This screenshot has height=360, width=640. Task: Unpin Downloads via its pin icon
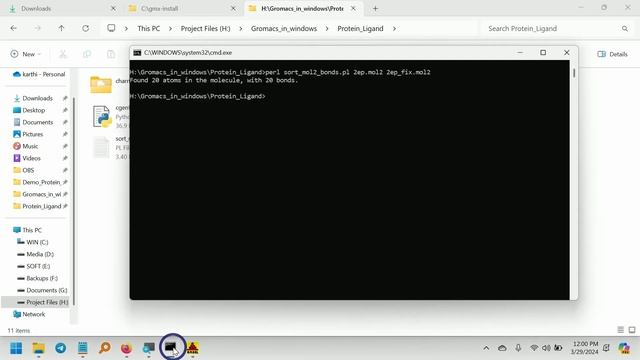pos(65,98)
